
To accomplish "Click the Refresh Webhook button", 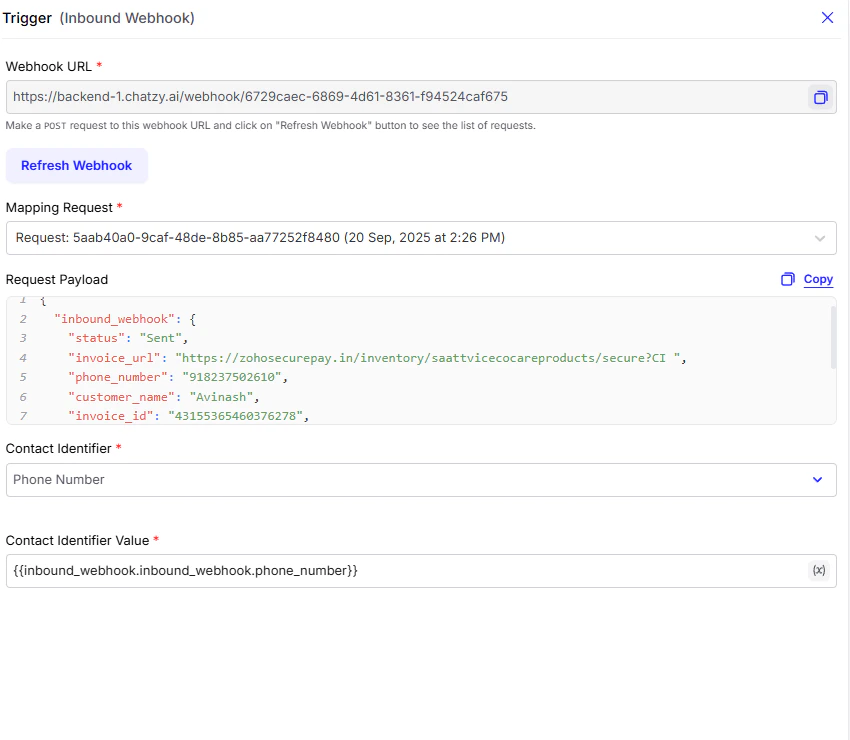I will click(76, 165).
